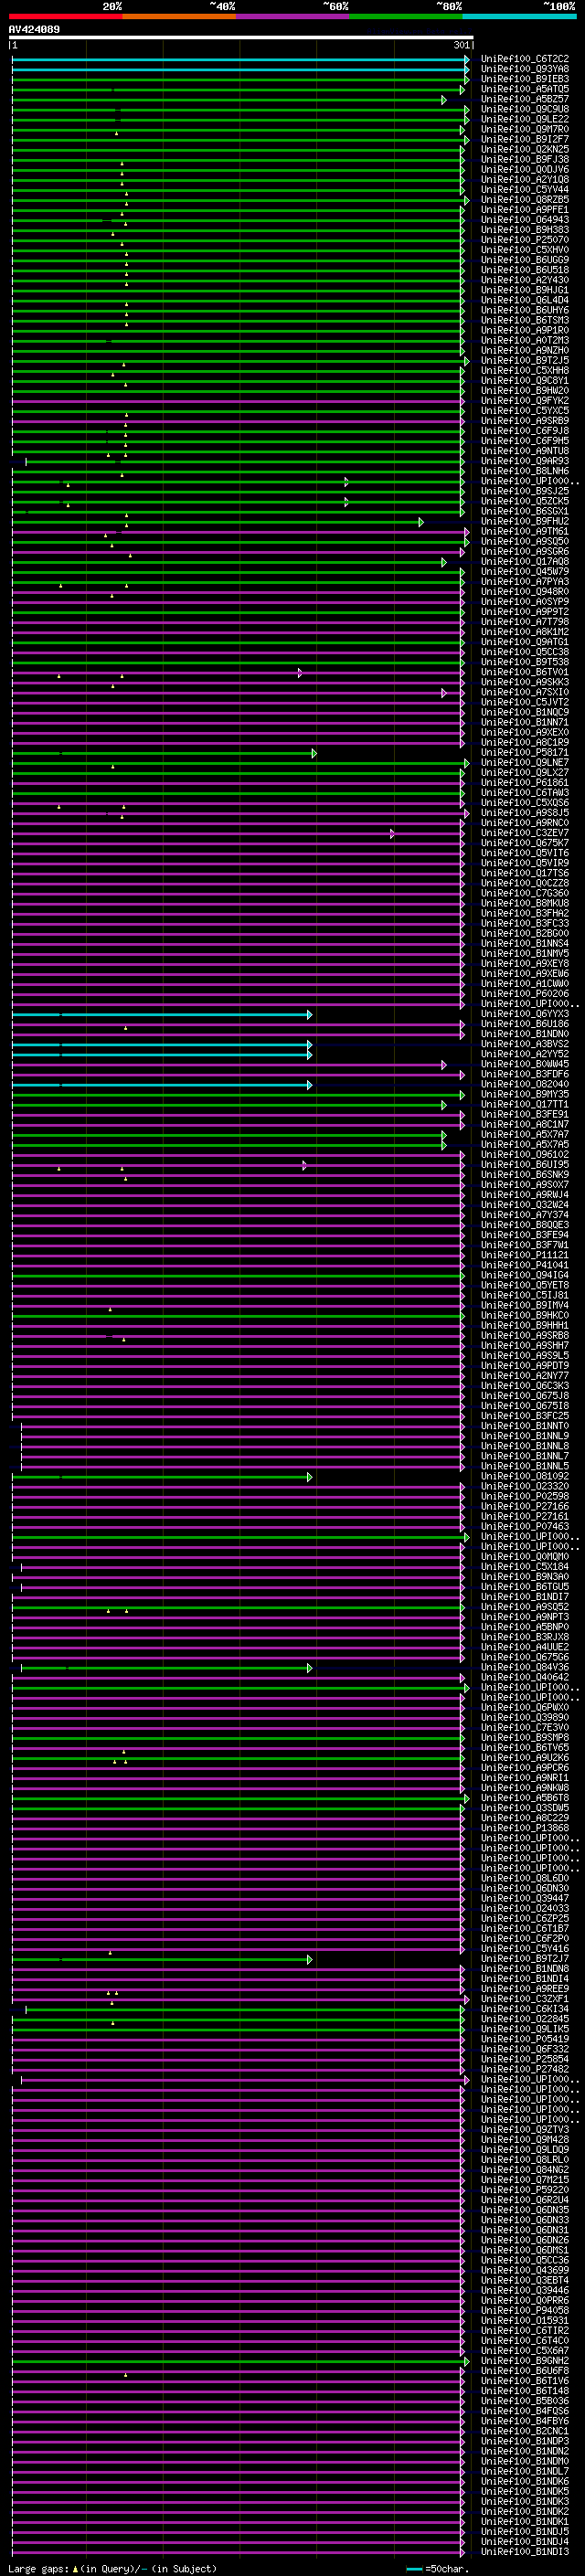Choose hit label UniRef100_B9HKC0
Viewport: 585px width, 2576px height.
click(x=525, y=1316)
